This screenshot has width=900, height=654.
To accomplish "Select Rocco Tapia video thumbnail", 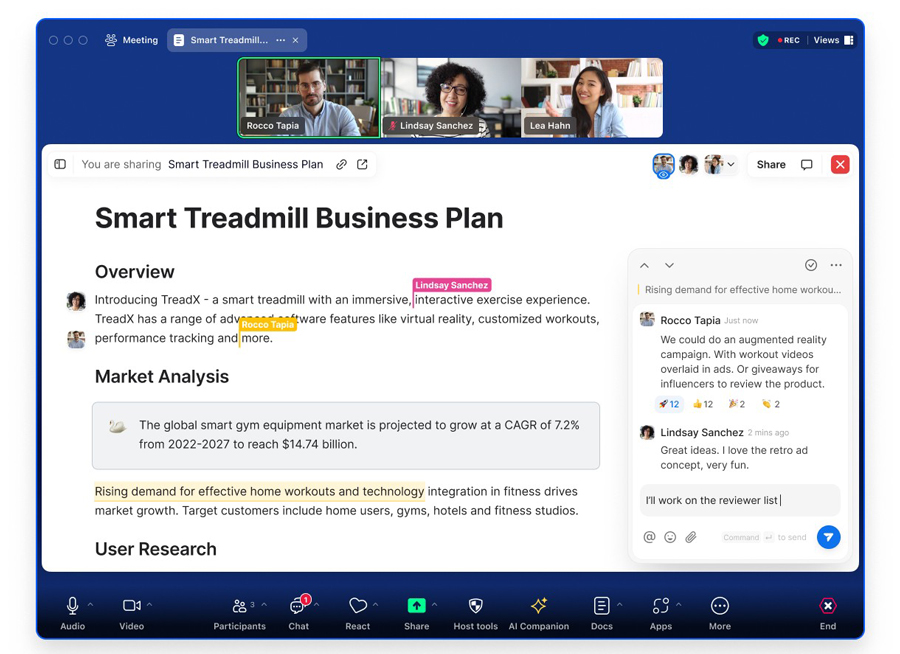I will [x=309, y=98].
